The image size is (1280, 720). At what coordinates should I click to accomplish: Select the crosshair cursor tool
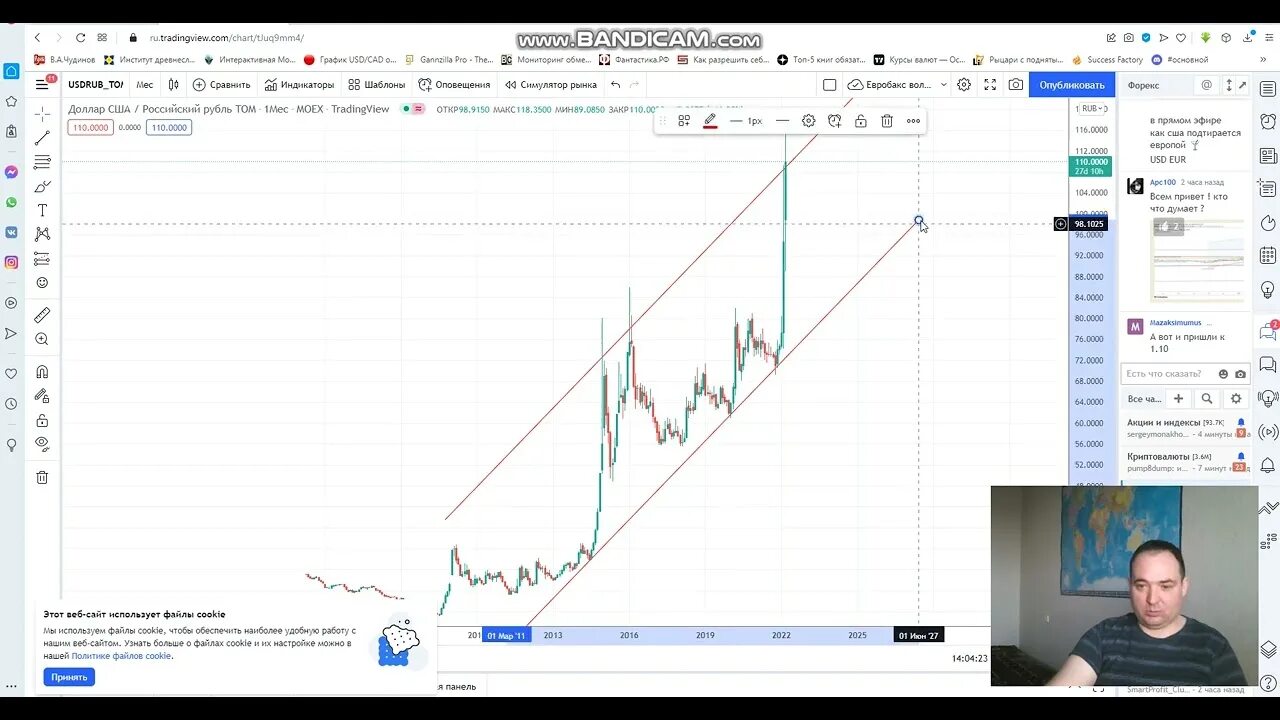coord(42,113)
